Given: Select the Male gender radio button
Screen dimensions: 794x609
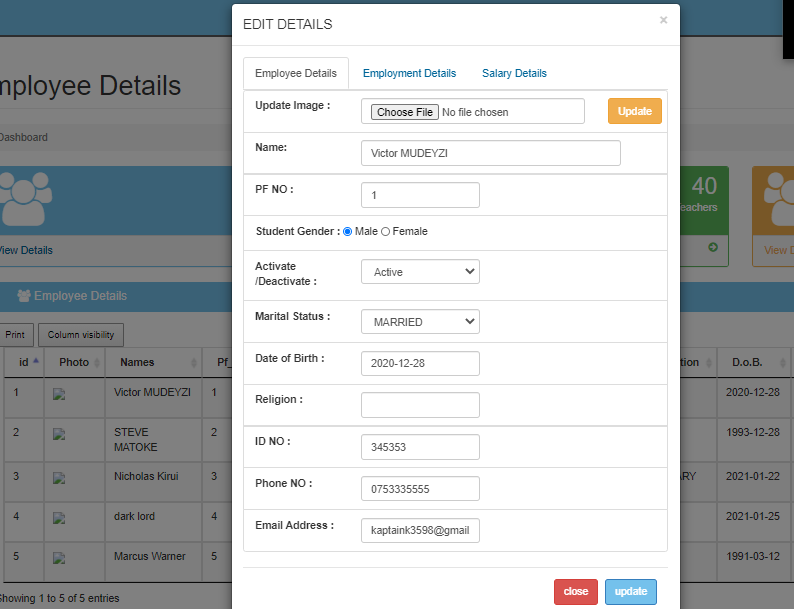Looking at the screenshot, I should tap(348, 232).
